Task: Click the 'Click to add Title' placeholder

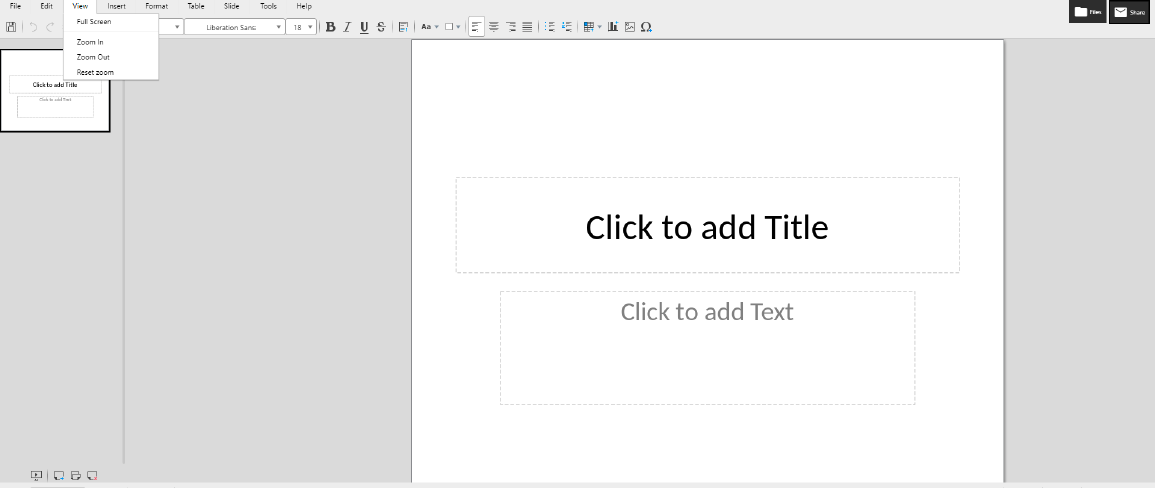Action: coord(707,226)
